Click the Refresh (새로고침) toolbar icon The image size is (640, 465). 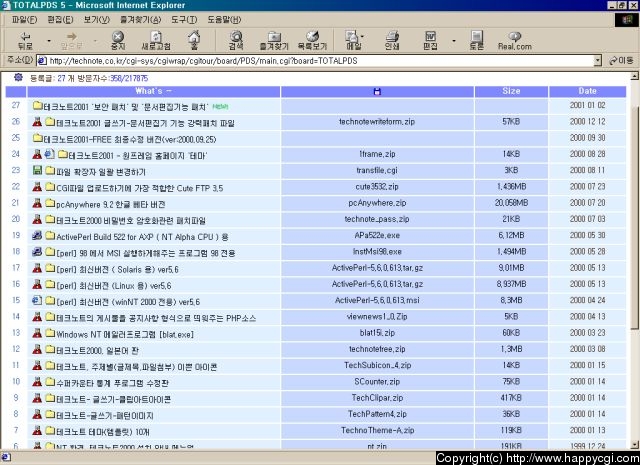tap(156, 41)
